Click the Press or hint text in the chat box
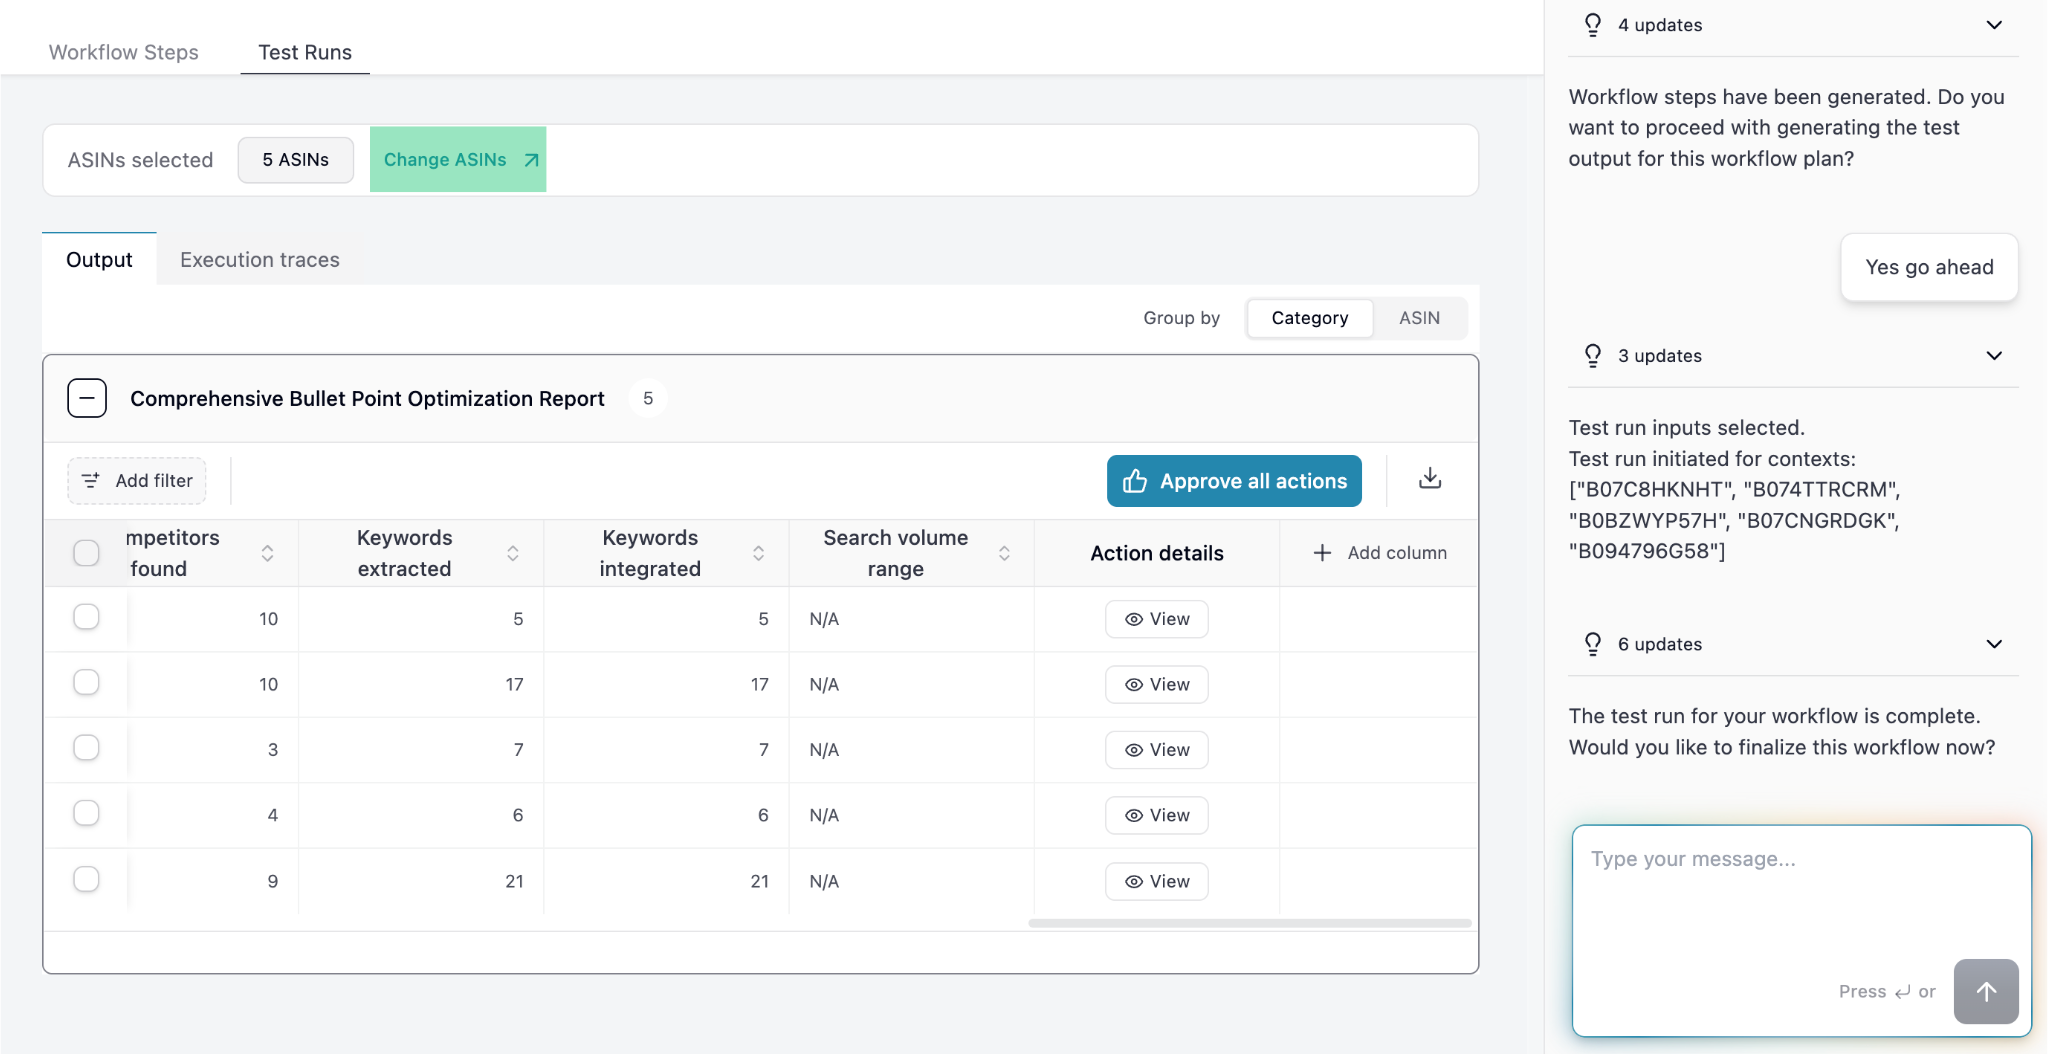2048x1054 pixels. (1887, 991)
